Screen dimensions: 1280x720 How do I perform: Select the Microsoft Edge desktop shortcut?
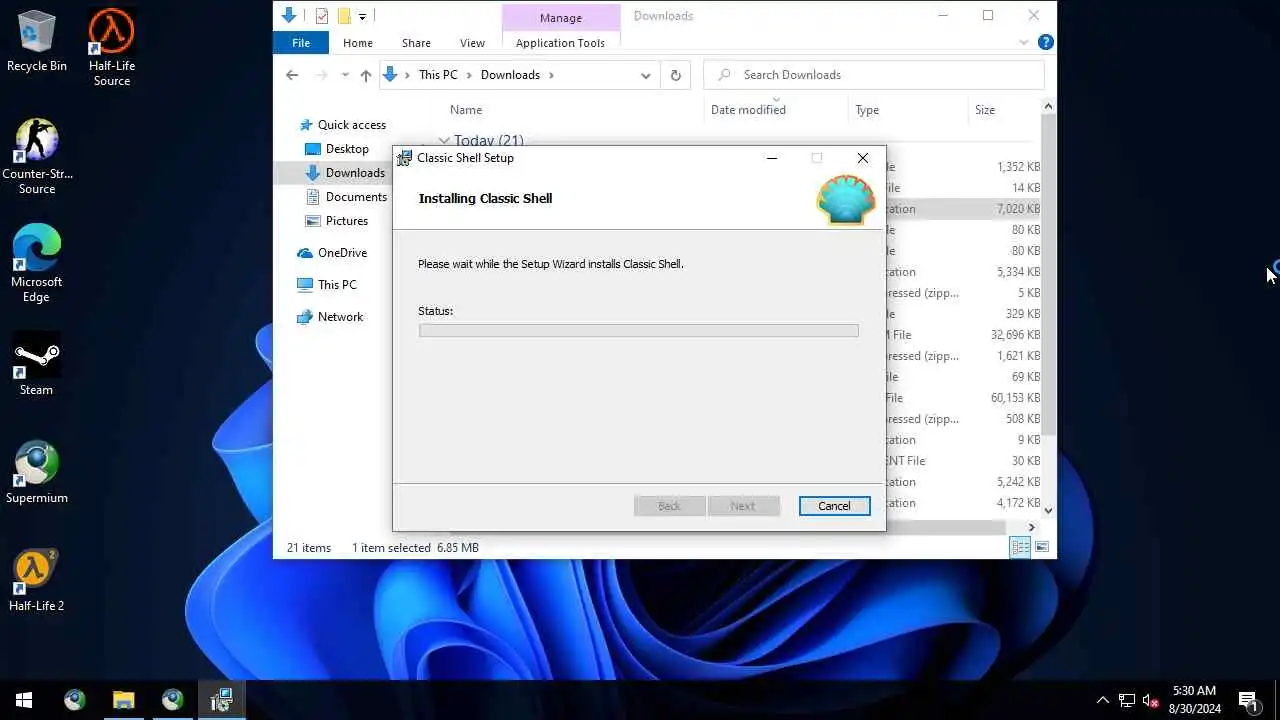[x=37, y=264]
